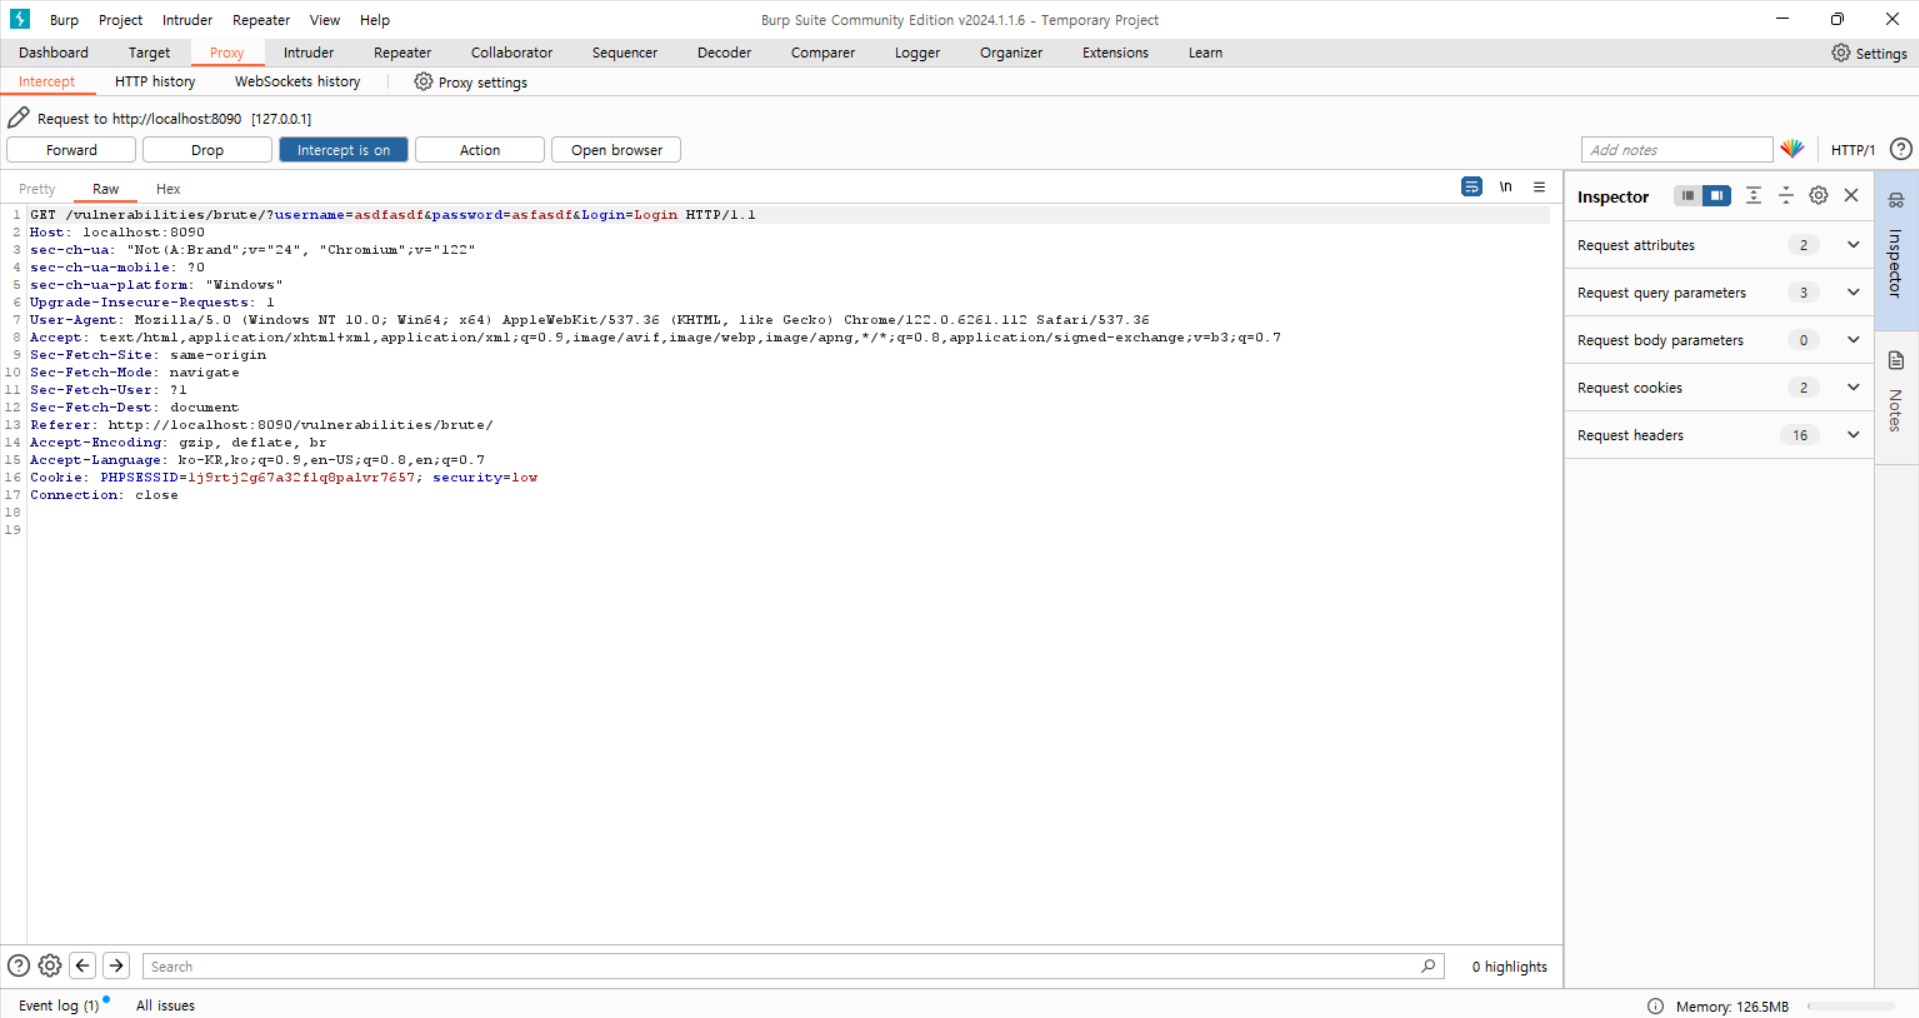The image size is (1919, 1018).
Task: Click the Cookie header line with PHPSESSID
Action: tap(283, 478)
